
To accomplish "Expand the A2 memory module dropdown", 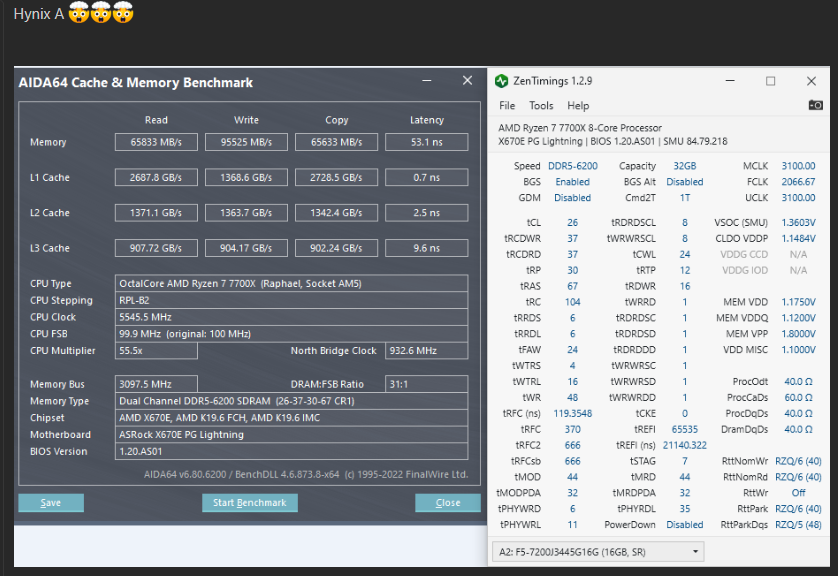I will pos(598,552).
